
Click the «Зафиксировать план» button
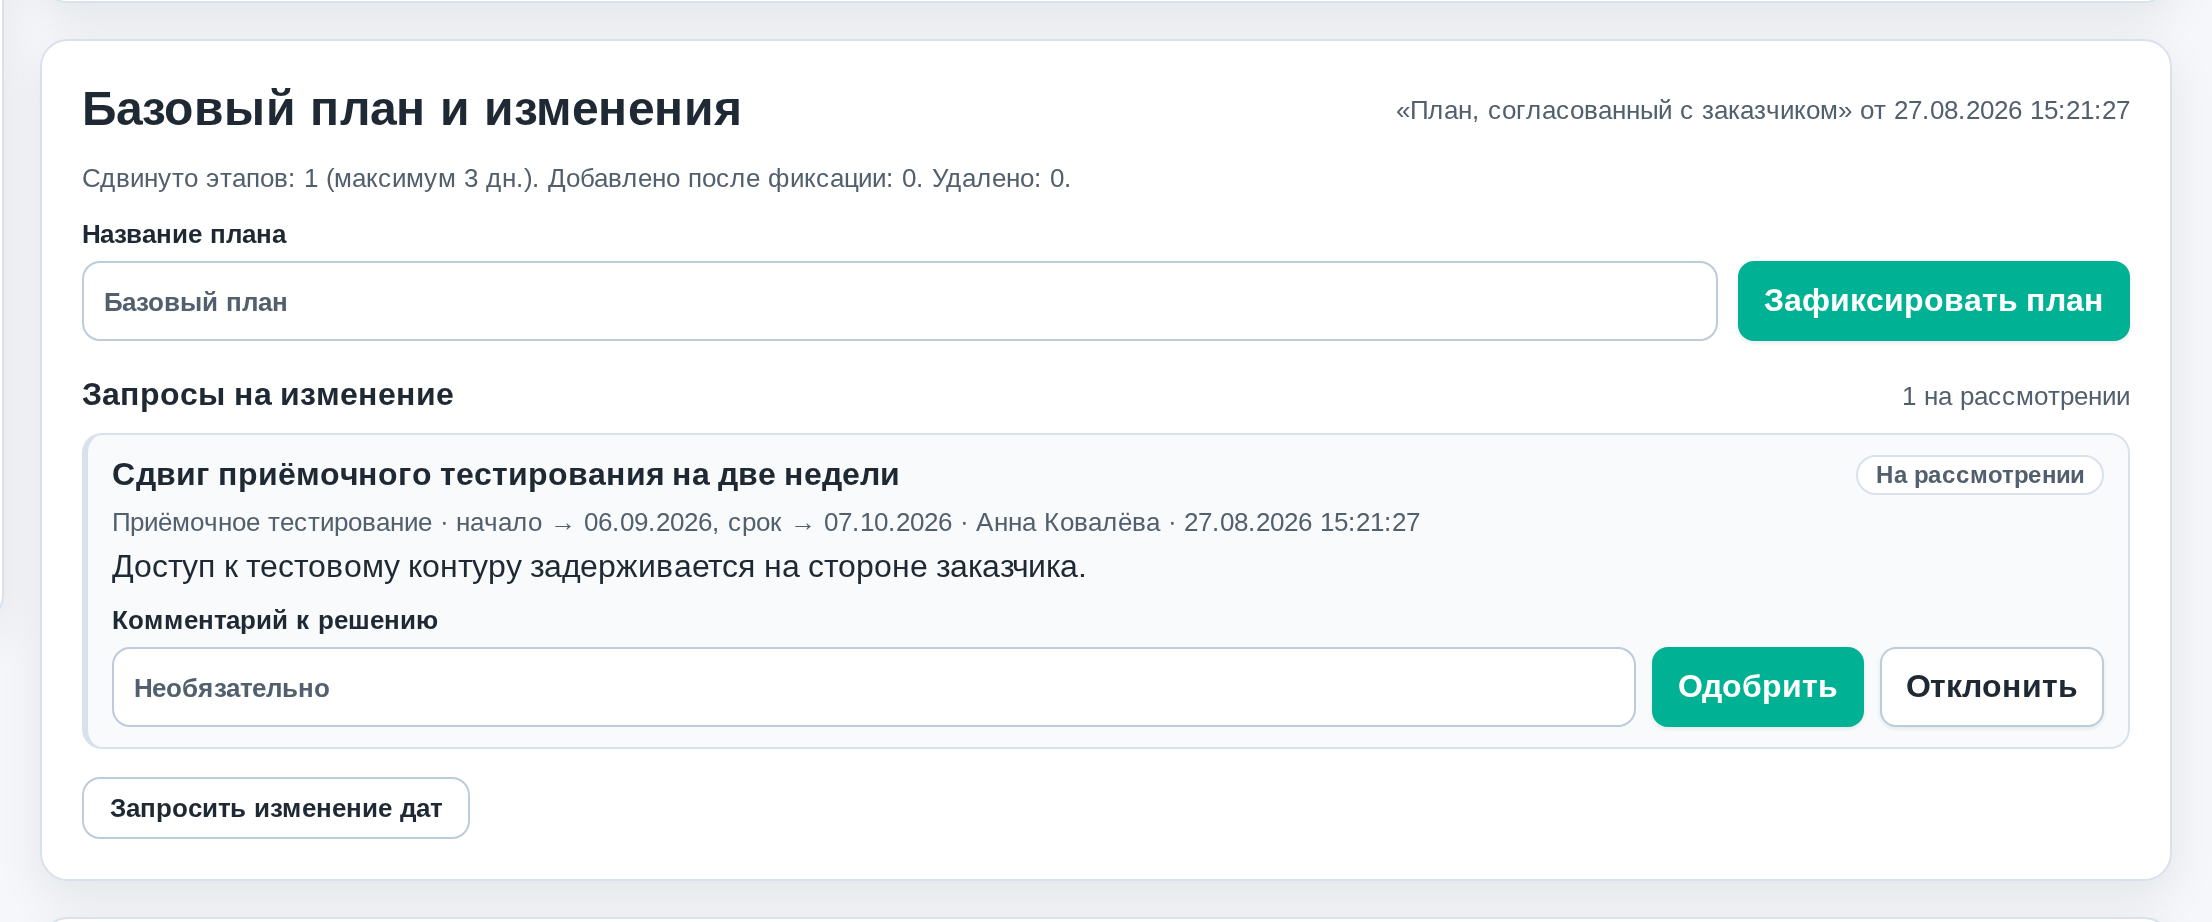pos(1933,301)
